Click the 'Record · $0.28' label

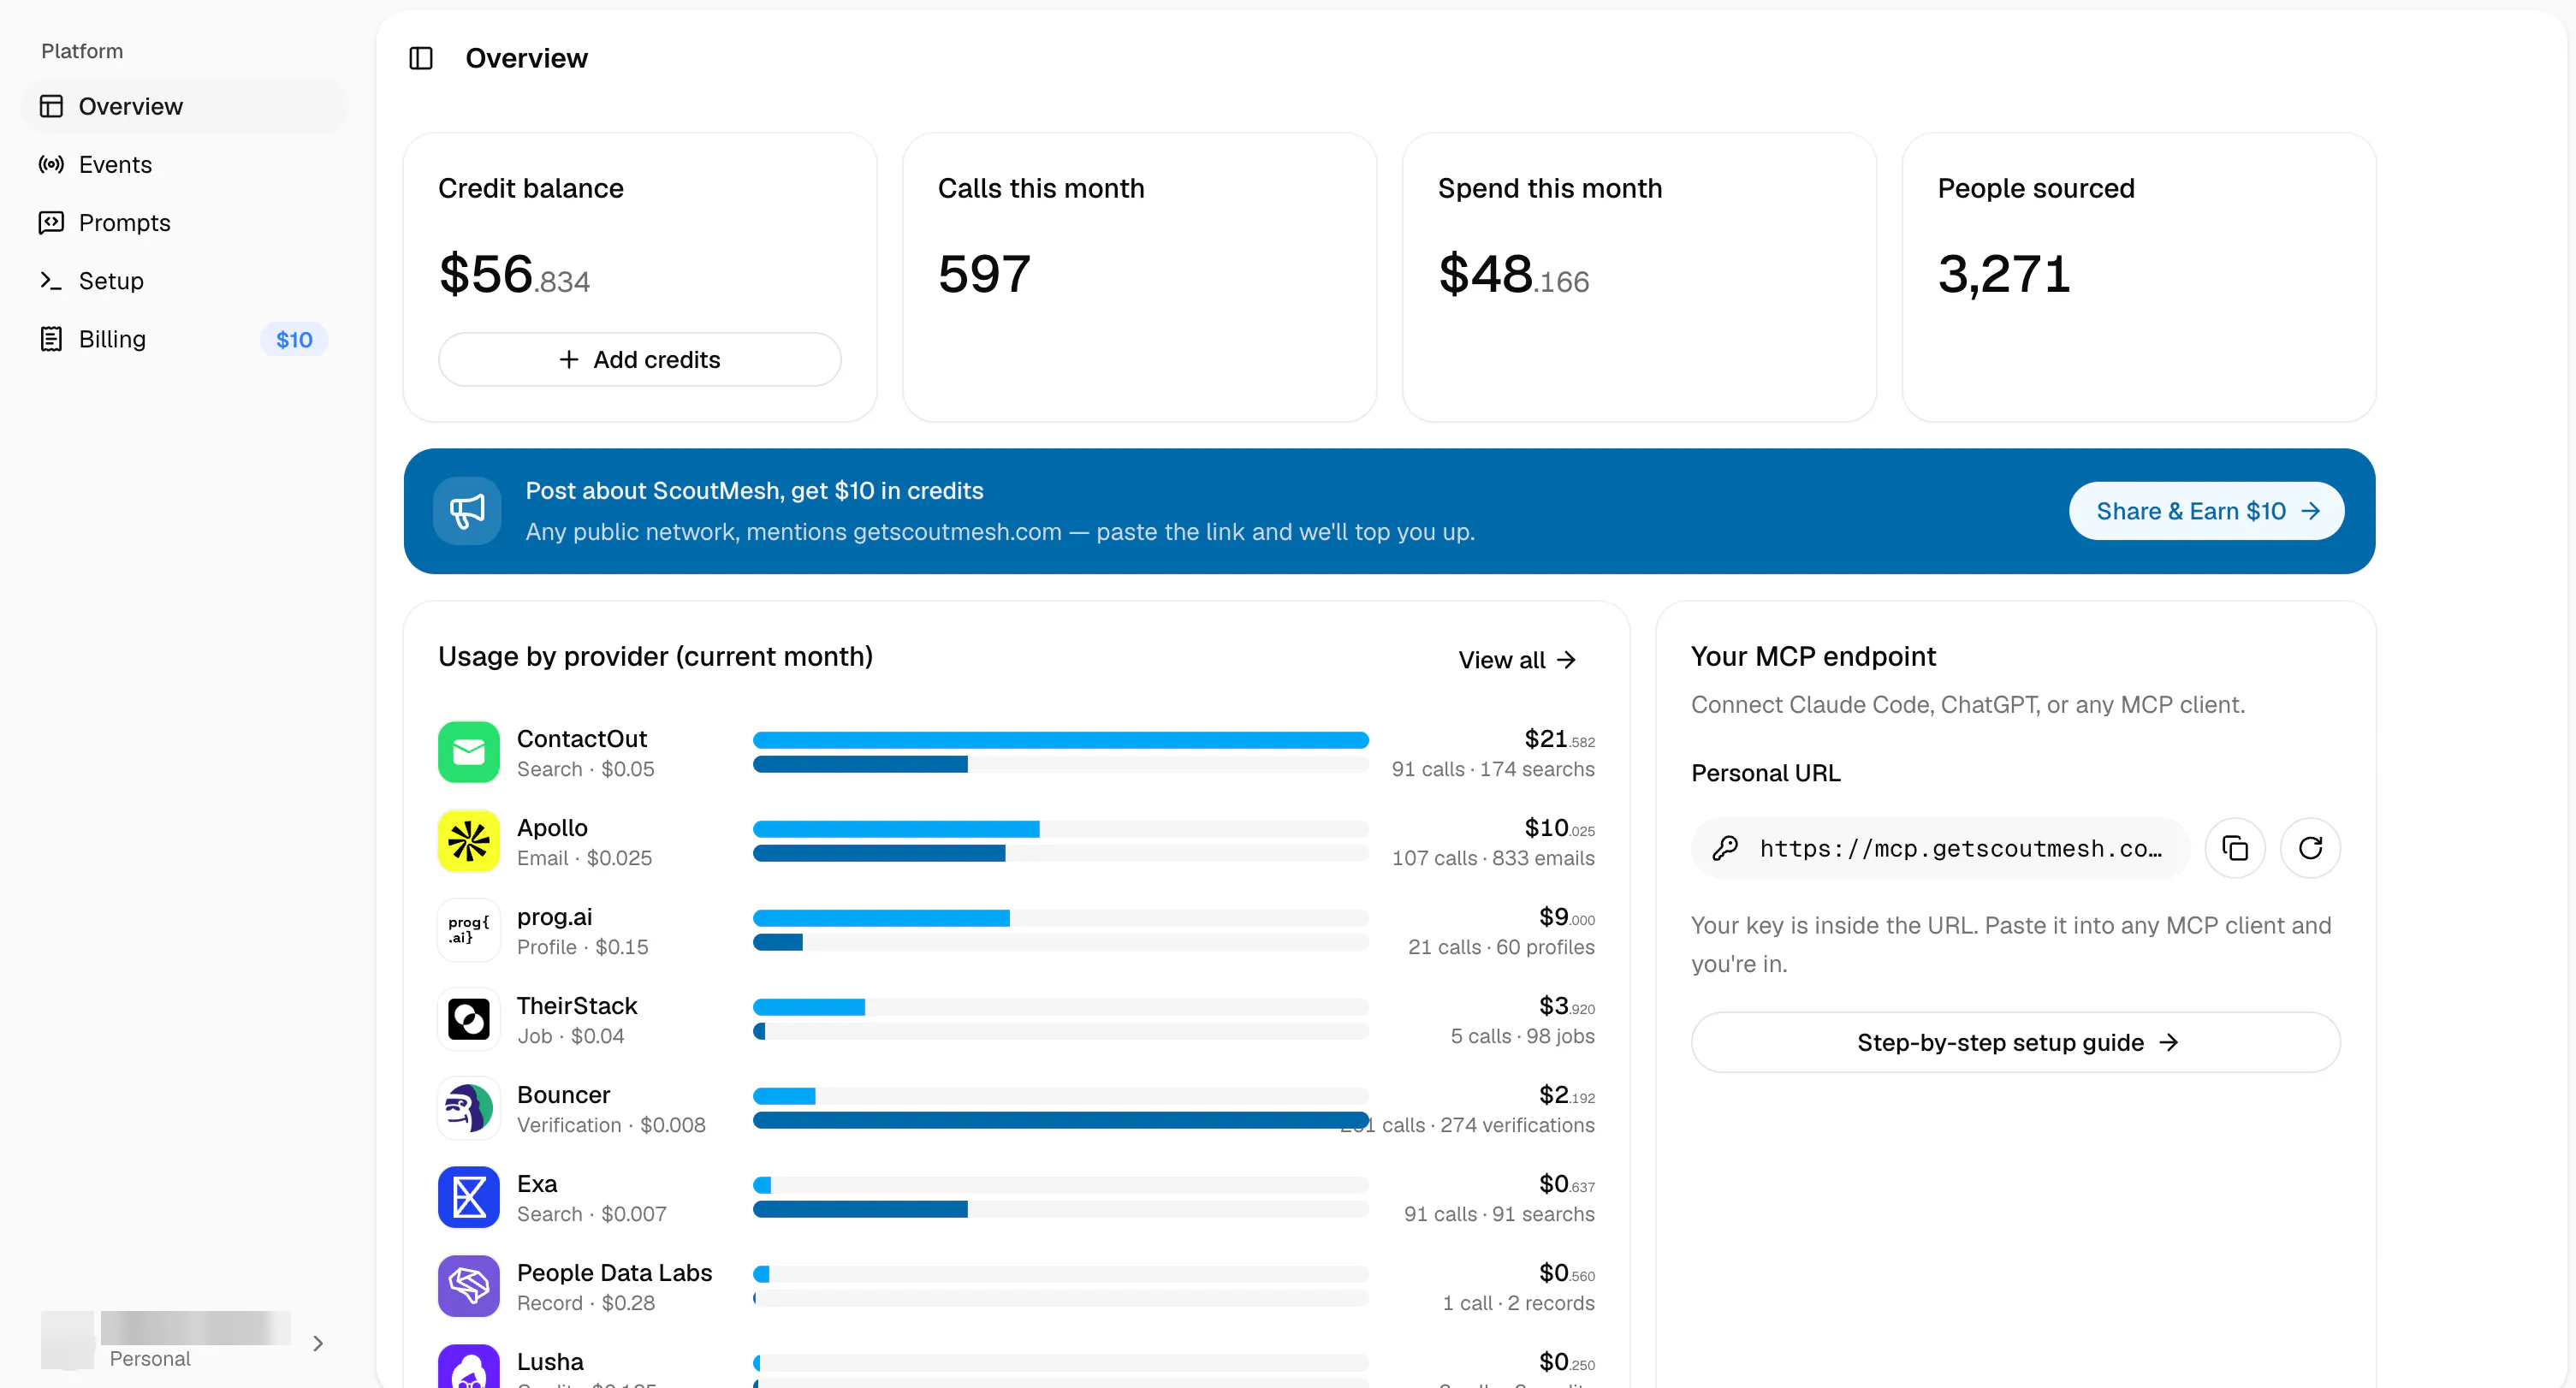tap(586, 1303)
